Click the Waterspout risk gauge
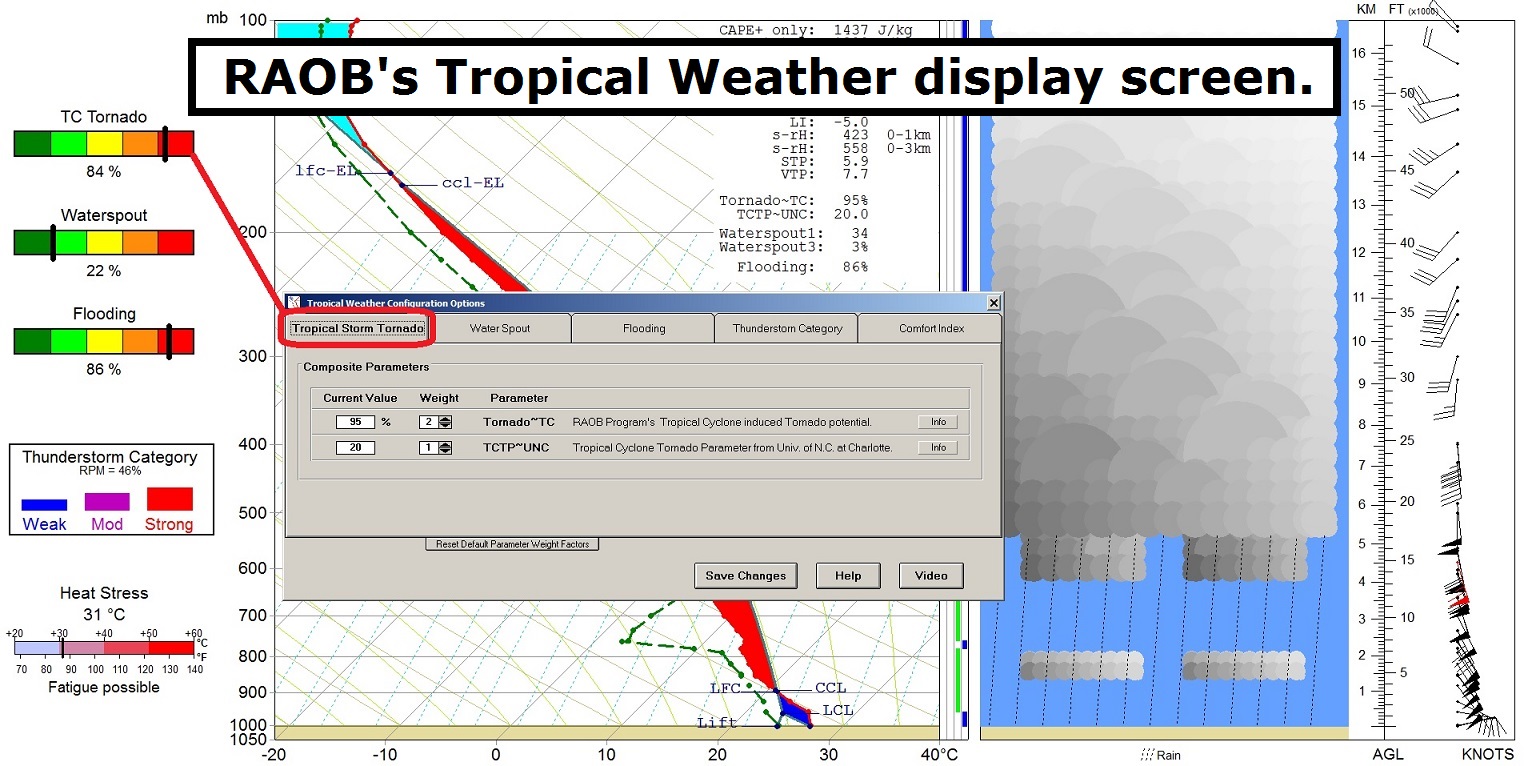 pyautogui.click(x=104, y=242)
